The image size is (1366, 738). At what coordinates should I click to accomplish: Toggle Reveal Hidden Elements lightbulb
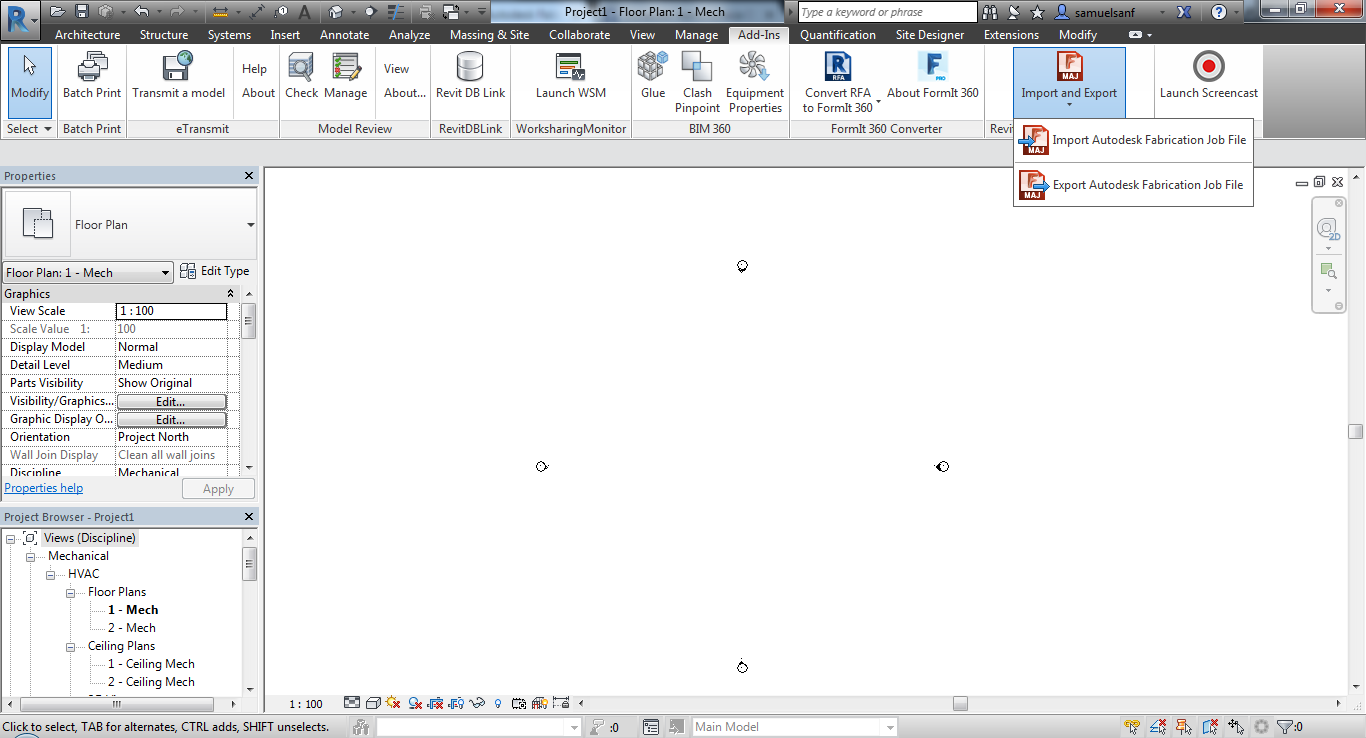[498, 703]
